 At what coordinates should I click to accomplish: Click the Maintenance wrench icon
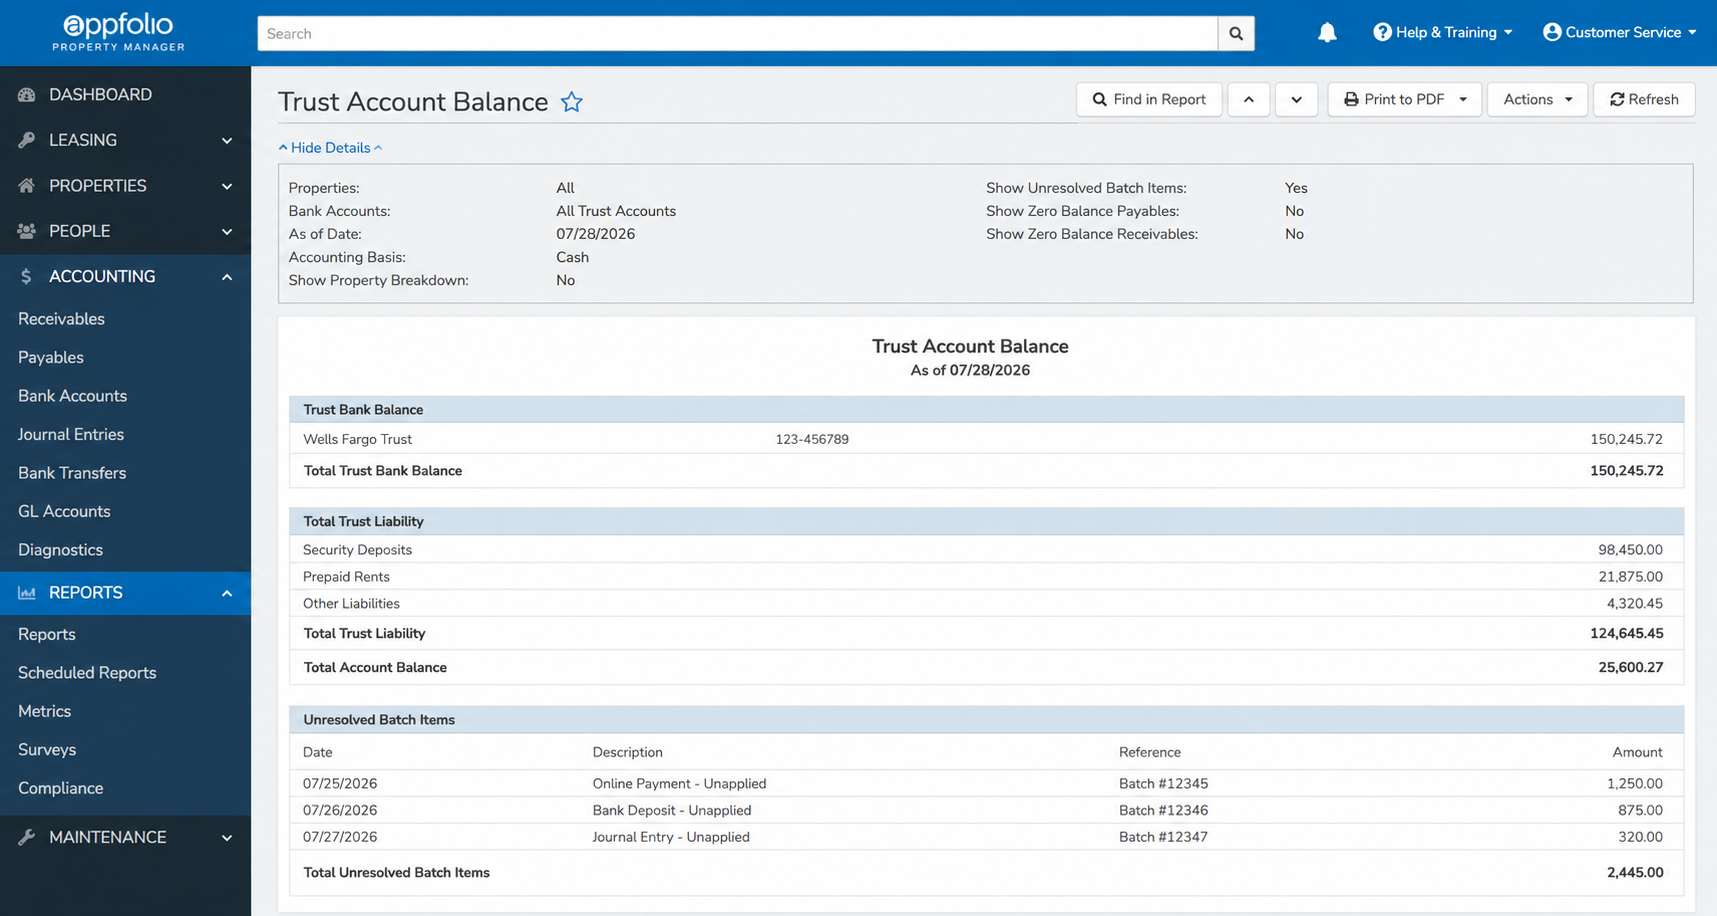coord(27,837)
